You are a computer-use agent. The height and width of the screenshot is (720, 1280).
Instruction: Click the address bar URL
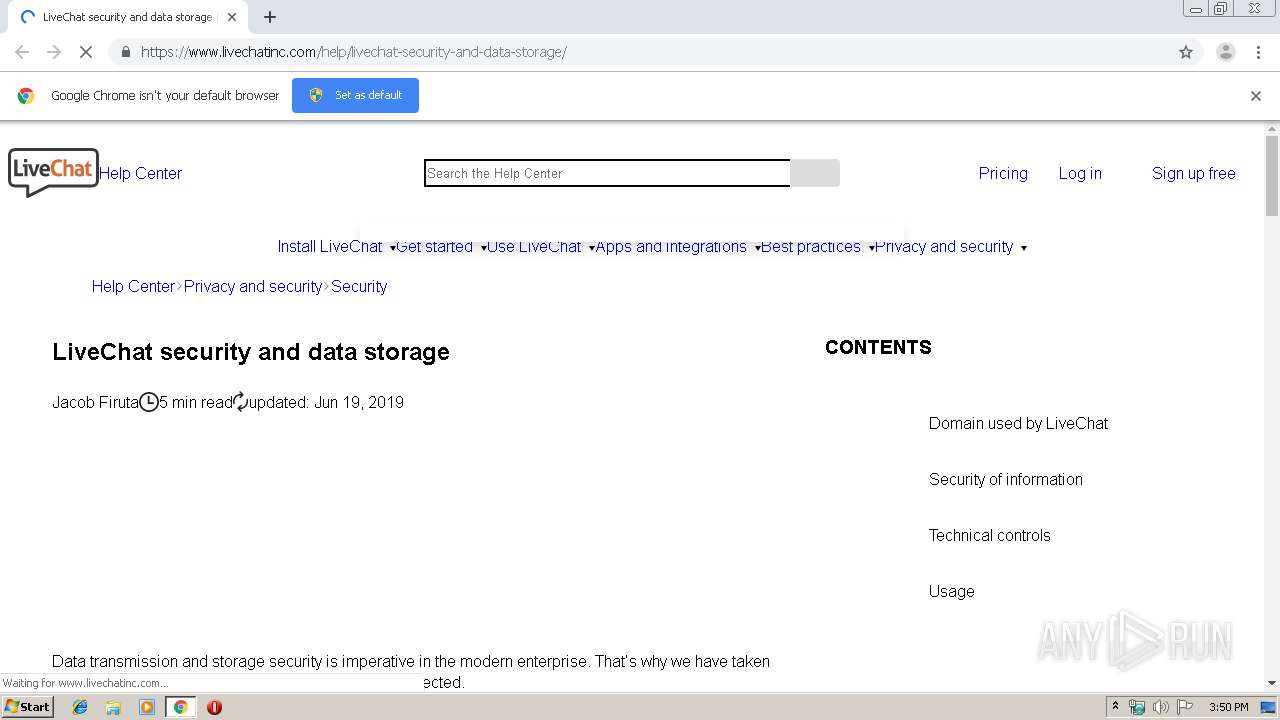click(353, 52)
